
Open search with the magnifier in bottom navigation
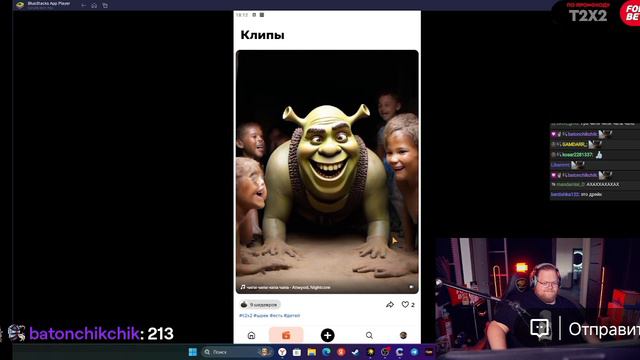click(369, 336)
